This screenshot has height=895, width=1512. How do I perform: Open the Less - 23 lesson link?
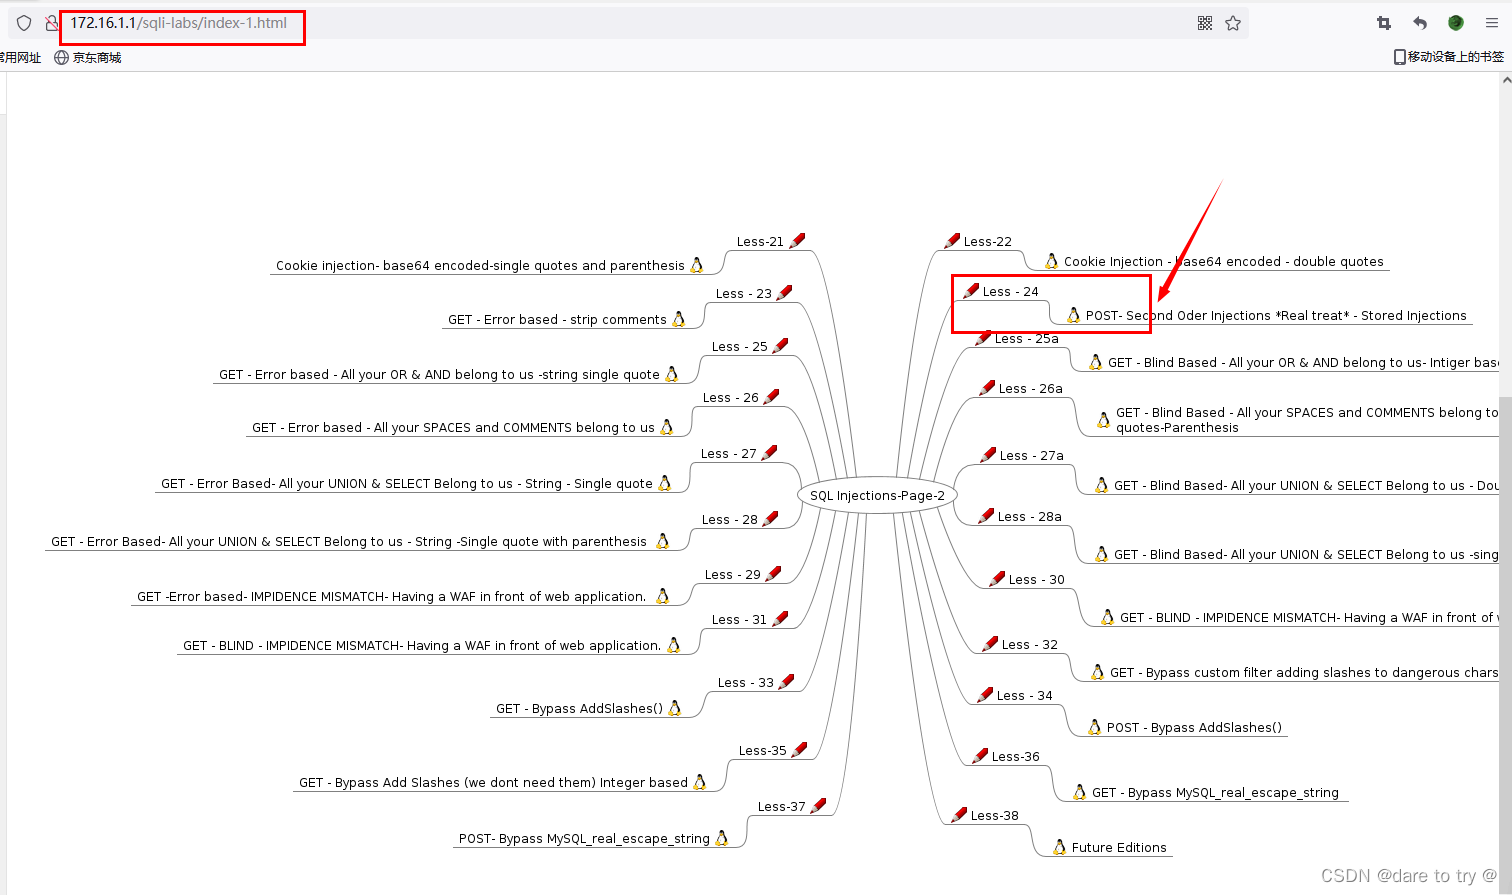744,293
